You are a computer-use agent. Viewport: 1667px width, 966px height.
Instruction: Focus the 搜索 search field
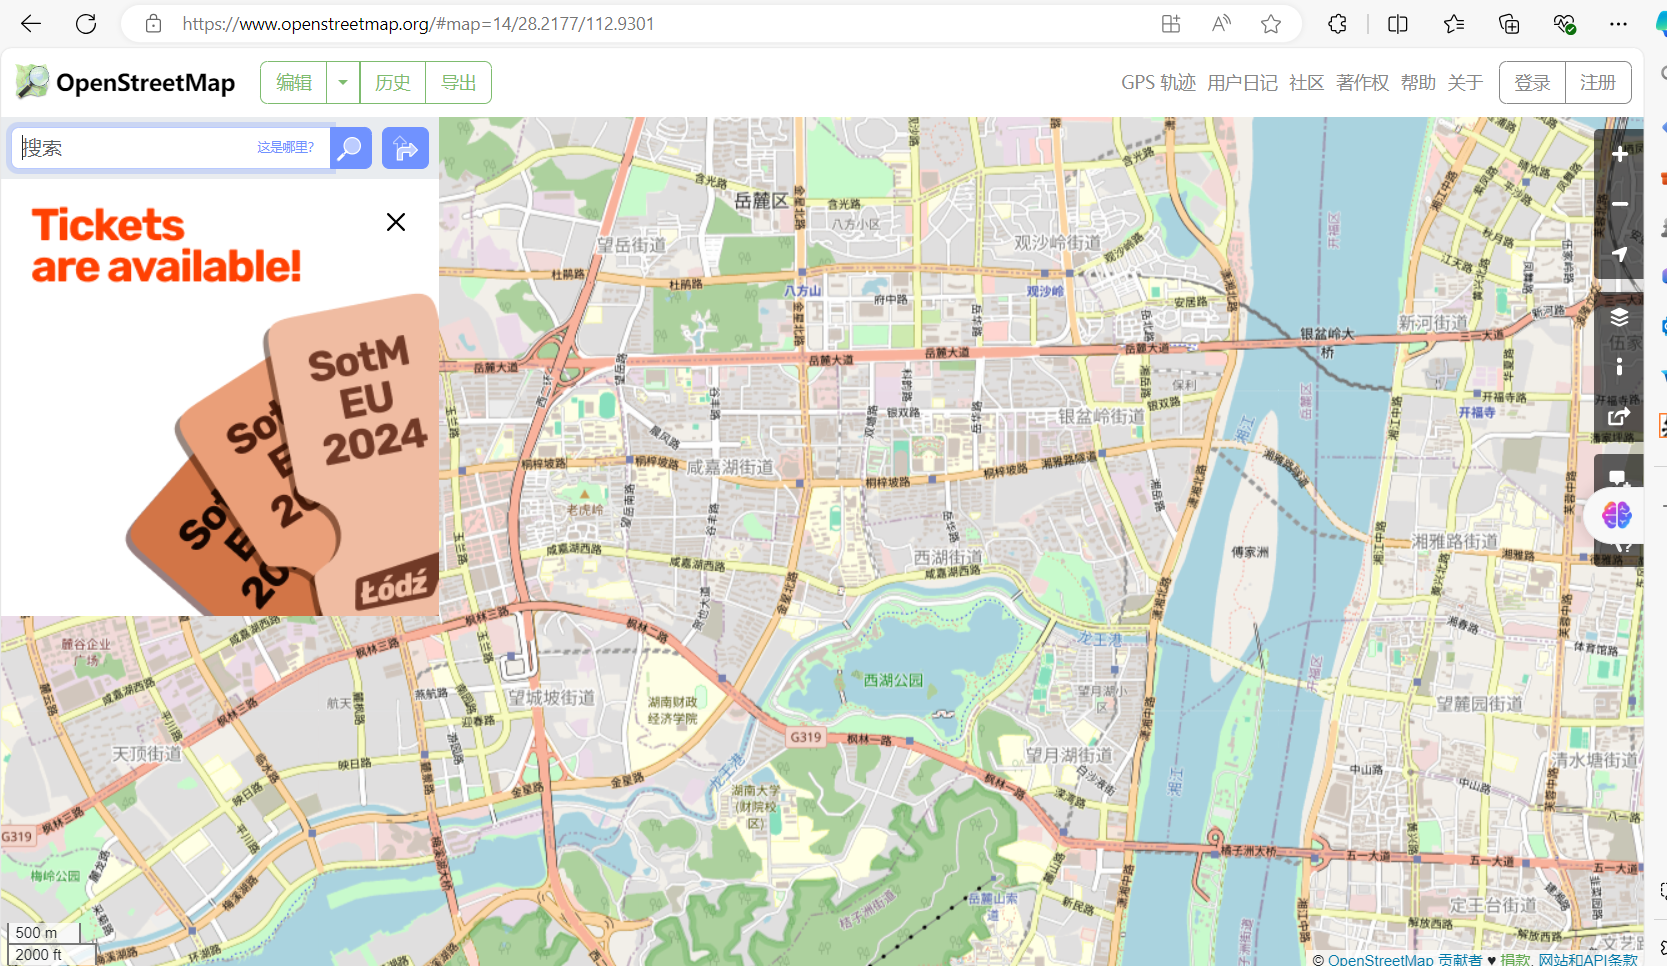(135, 148)
